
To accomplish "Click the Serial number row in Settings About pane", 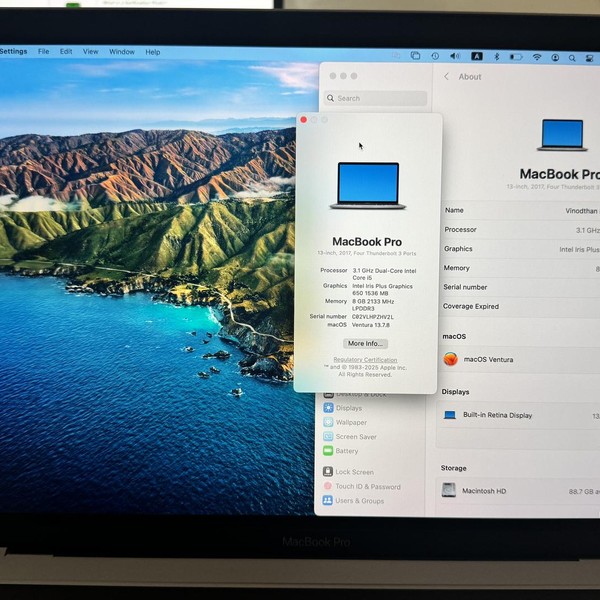I will (521, 287).
